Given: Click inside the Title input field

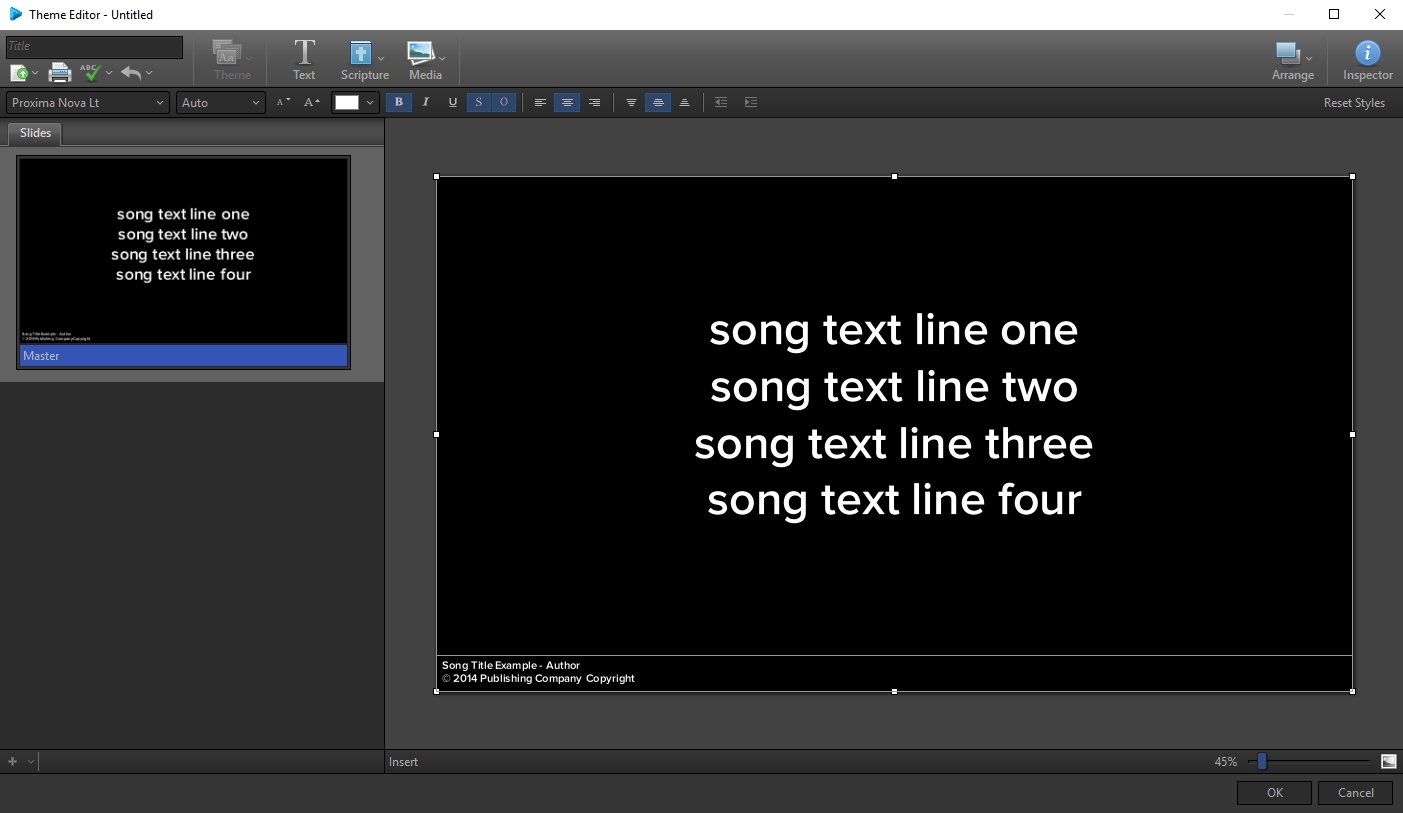Looking at the screenshot, I should [95, 46].
